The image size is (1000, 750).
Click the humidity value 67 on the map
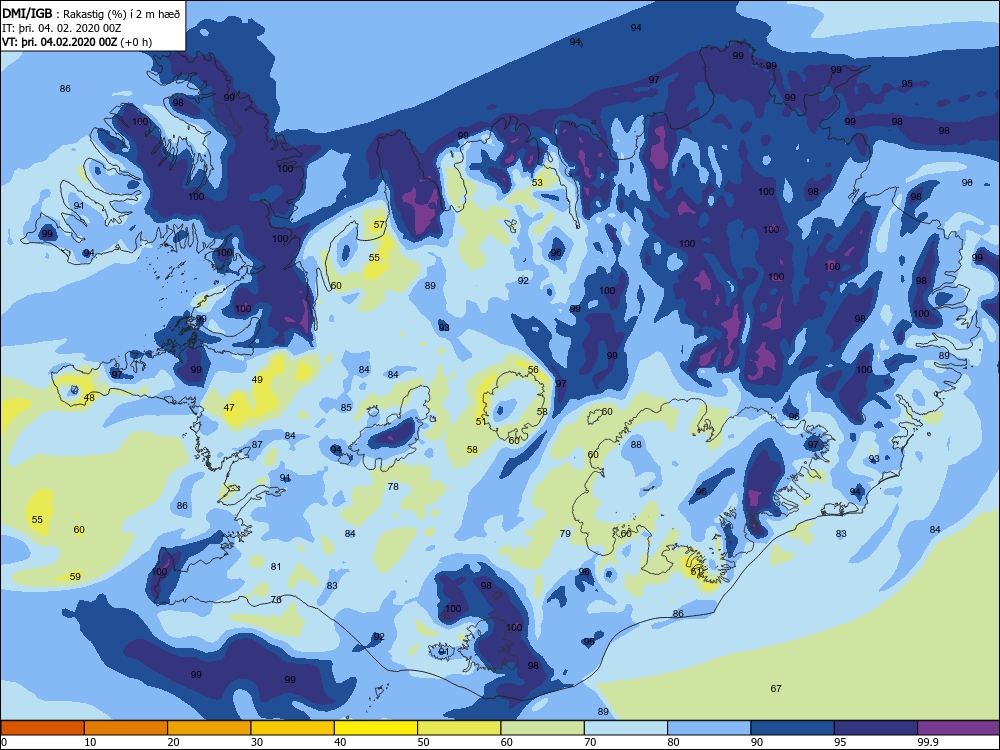point(776,688)
